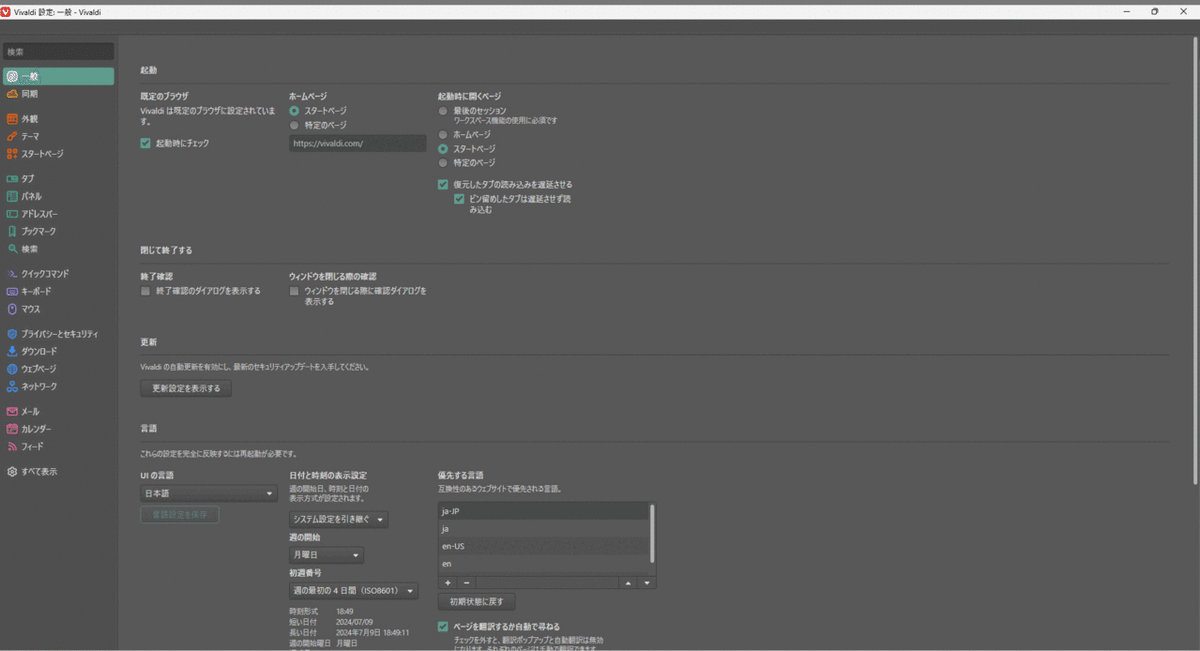This screenshot has width=1200, height=651.
Task: Select ja-JP in preferred languages list
Action: (x=543, y=511)
